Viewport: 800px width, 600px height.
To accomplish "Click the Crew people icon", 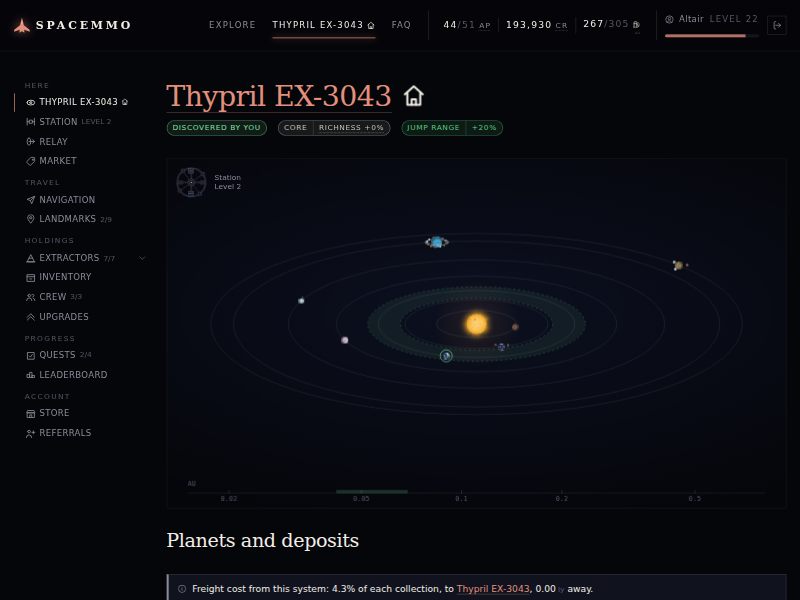I will pyautogui.click(x=31, y=297).
